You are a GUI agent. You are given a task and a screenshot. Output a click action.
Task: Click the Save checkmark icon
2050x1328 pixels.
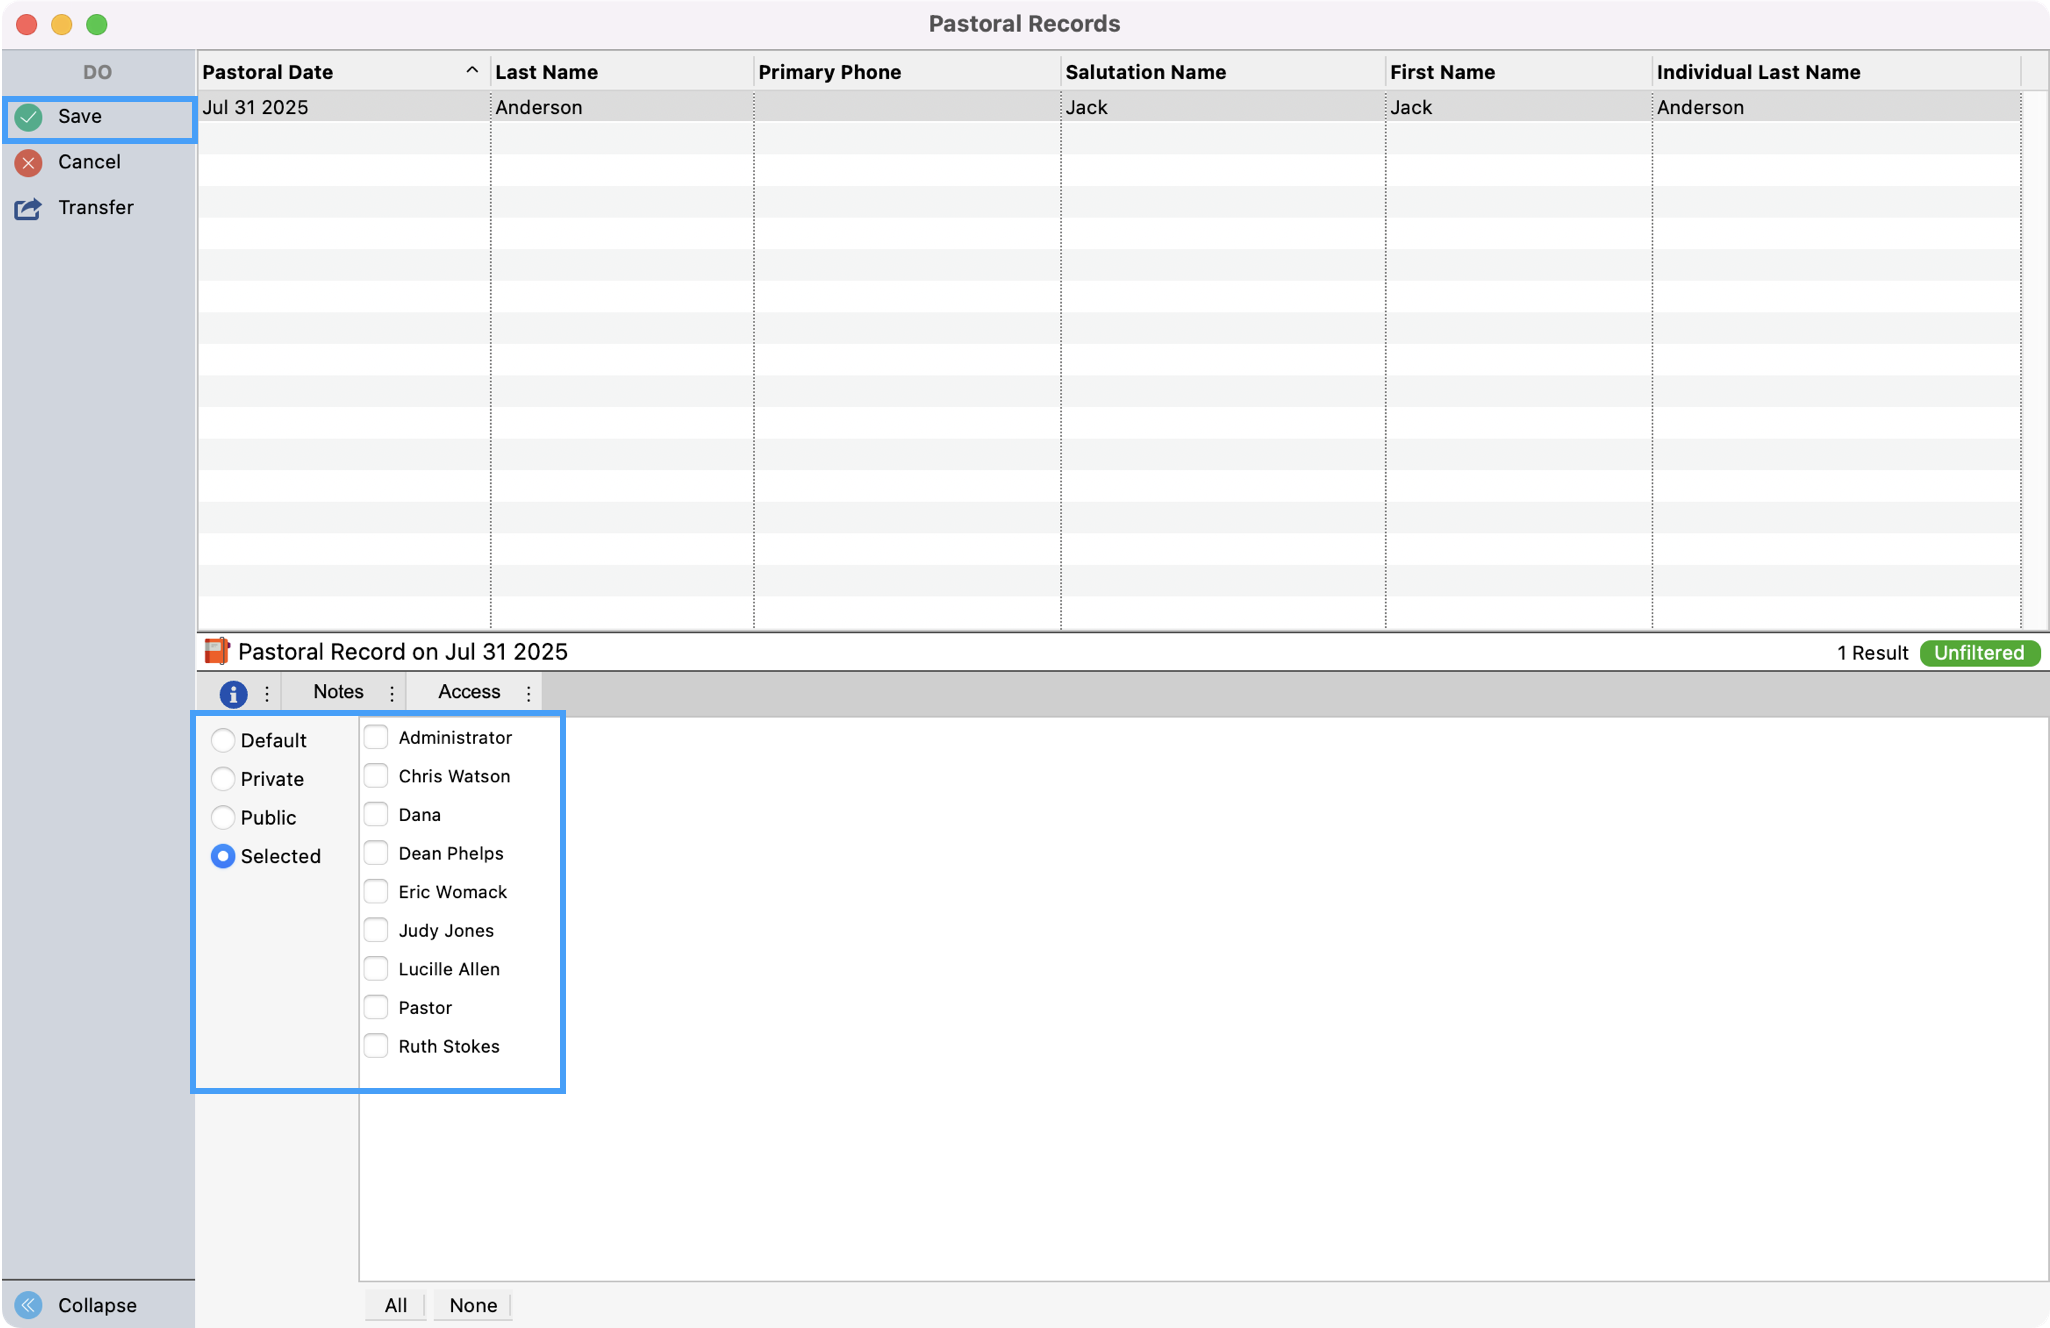[x=28, y=117]
